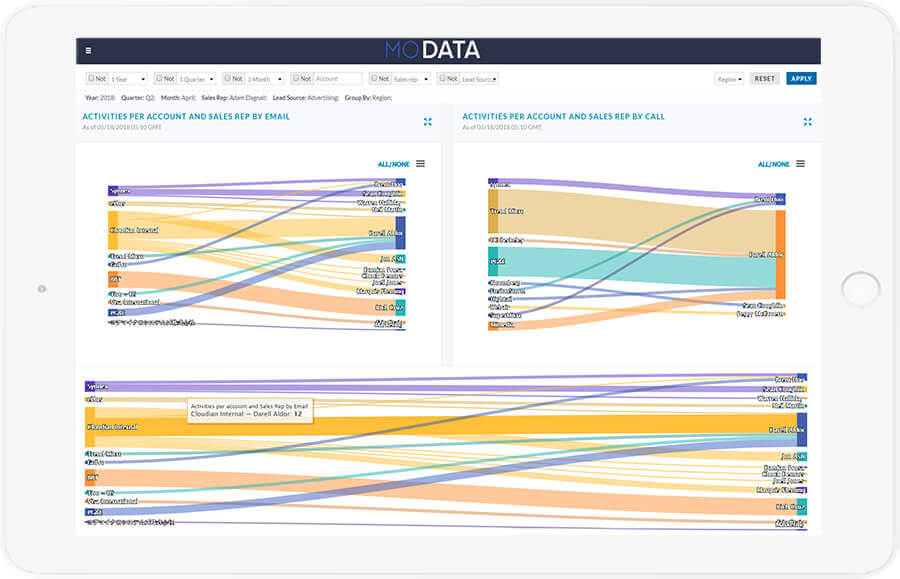Viewport: 900px width, 579px height.
Task: Toggle the Not checkbox for Year
Action: pos(92,78)
